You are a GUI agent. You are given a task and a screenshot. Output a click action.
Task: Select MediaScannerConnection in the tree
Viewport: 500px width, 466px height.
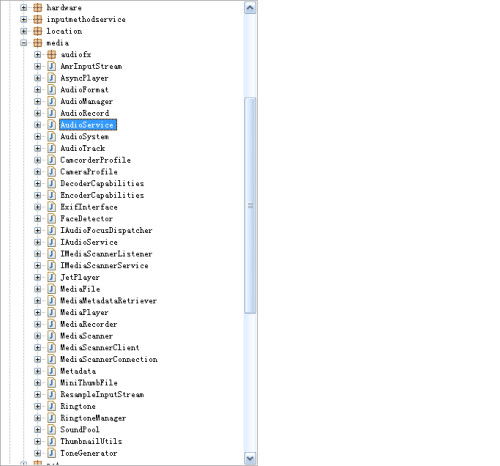click(x=109, y=359)
